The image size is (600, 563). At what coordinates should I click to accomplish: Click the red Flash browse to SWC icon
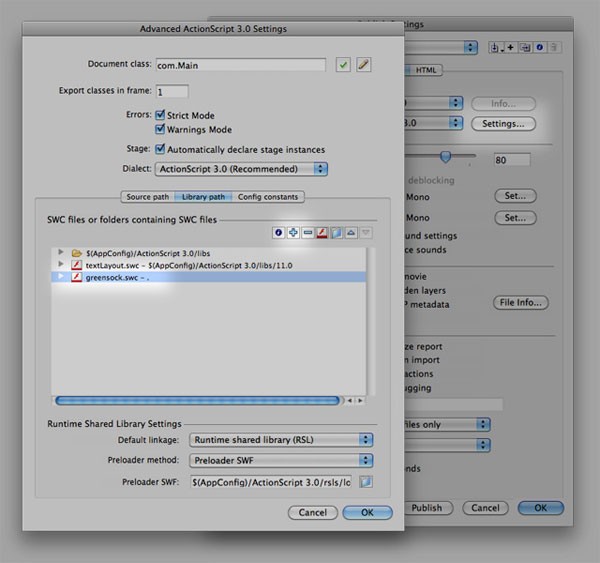322,232
